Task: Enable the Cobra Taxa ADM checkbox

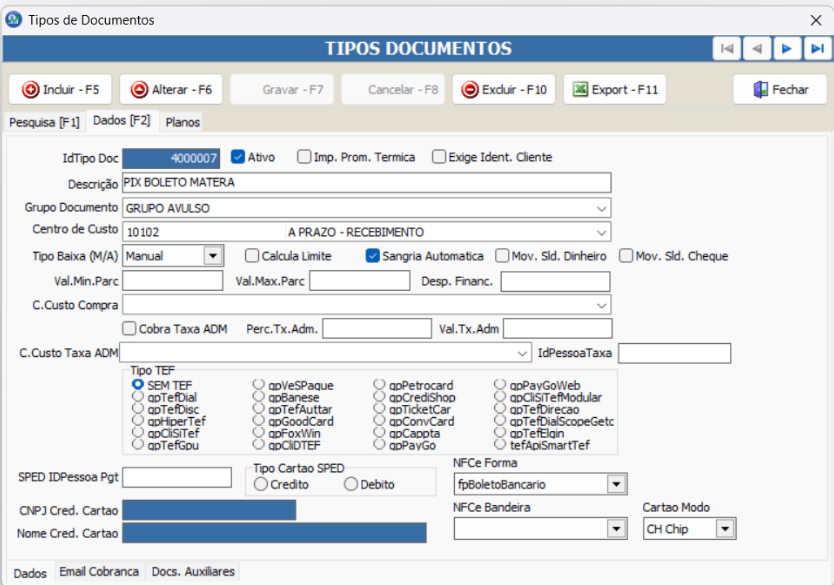Action: [x=130, y=328]
